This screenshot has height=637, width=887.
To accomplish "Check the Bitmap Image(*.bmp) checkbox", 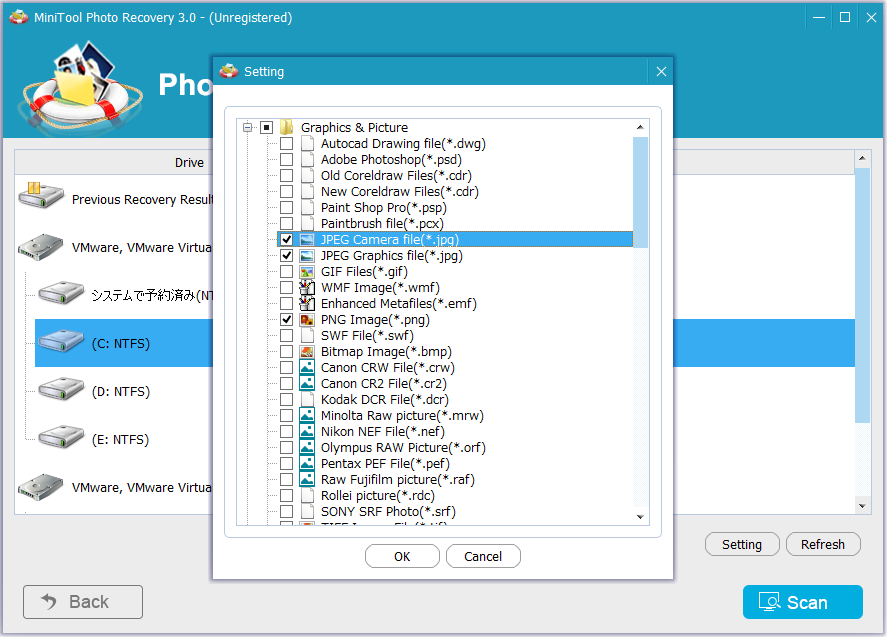I will click(287, 351).
